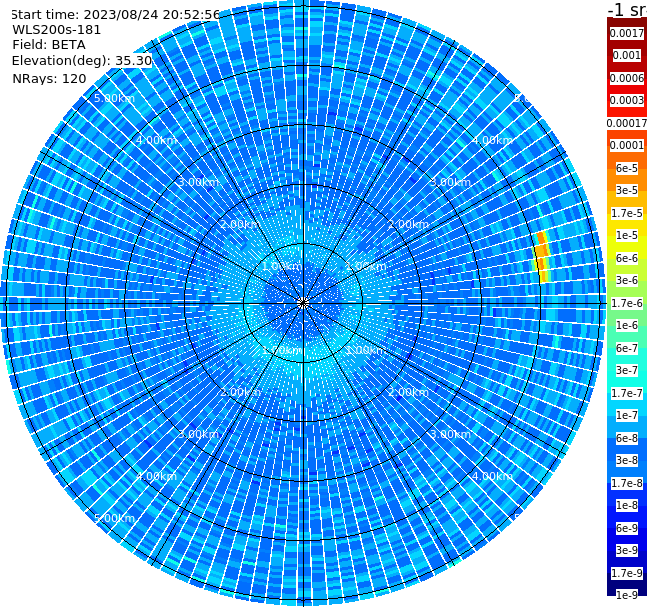This screenshot has width=647, height=607.
Task: Click the 6e-5 colorbar label
Action: (x=627, y=168)
